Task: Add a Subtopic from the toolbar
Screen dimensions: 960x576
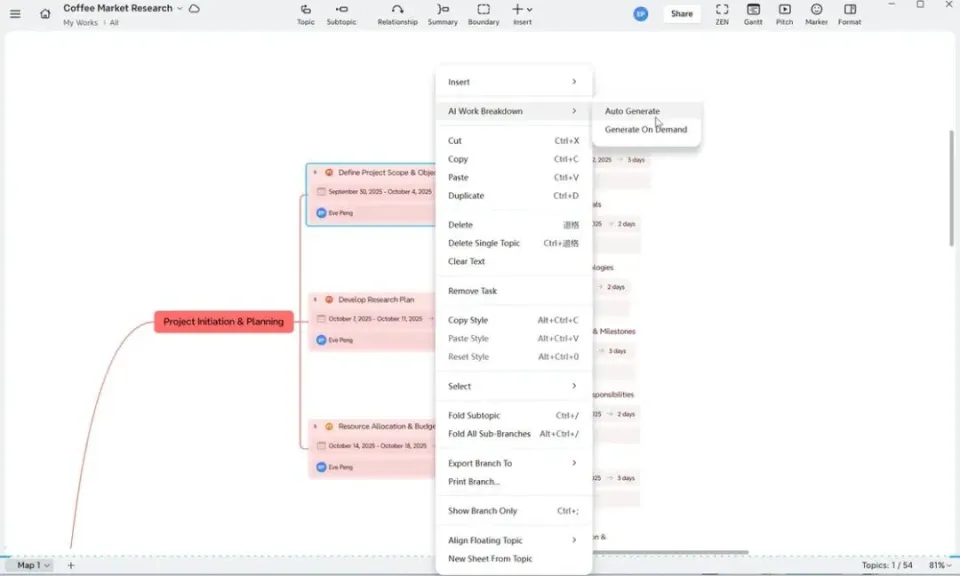Action: pyautogui.click(x=341, y=10)
